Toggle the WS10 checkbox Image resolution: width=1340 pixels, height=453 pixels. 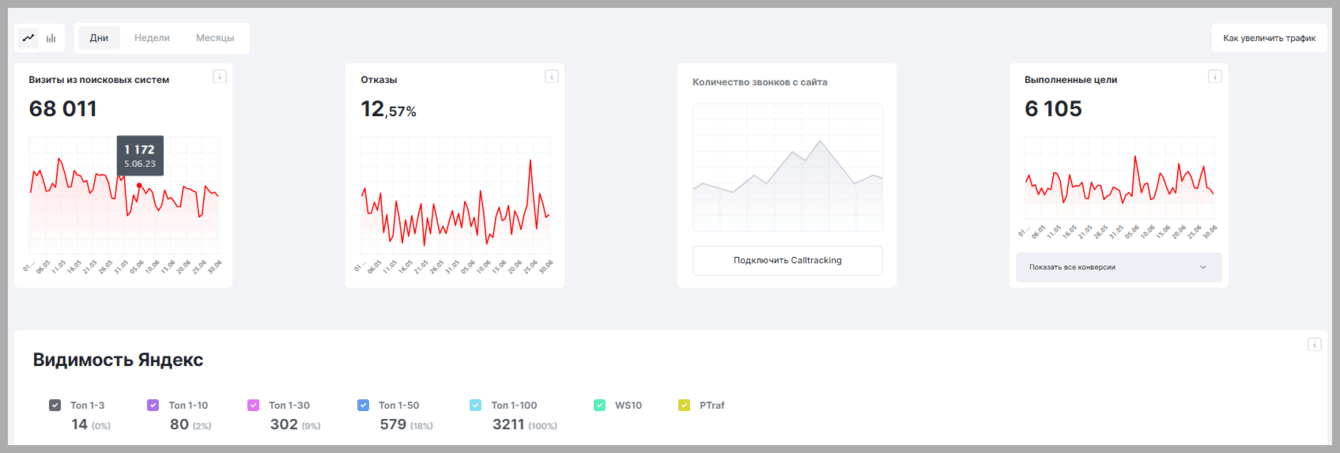[599, 405]
